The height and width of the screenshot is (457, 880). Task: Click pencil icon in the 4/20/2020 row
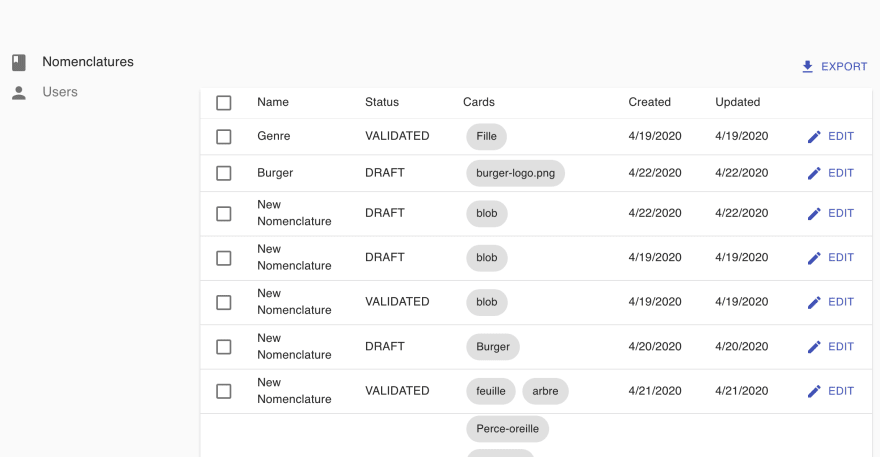pyautogui.click(x=814, y=347)
